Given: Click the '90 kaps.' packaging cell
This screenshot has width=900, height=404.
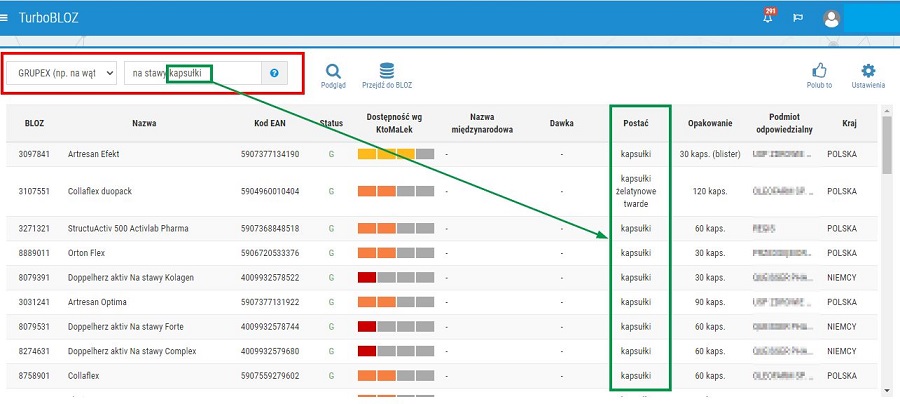Looking at the screenshot, I should (x=710, y=302).
